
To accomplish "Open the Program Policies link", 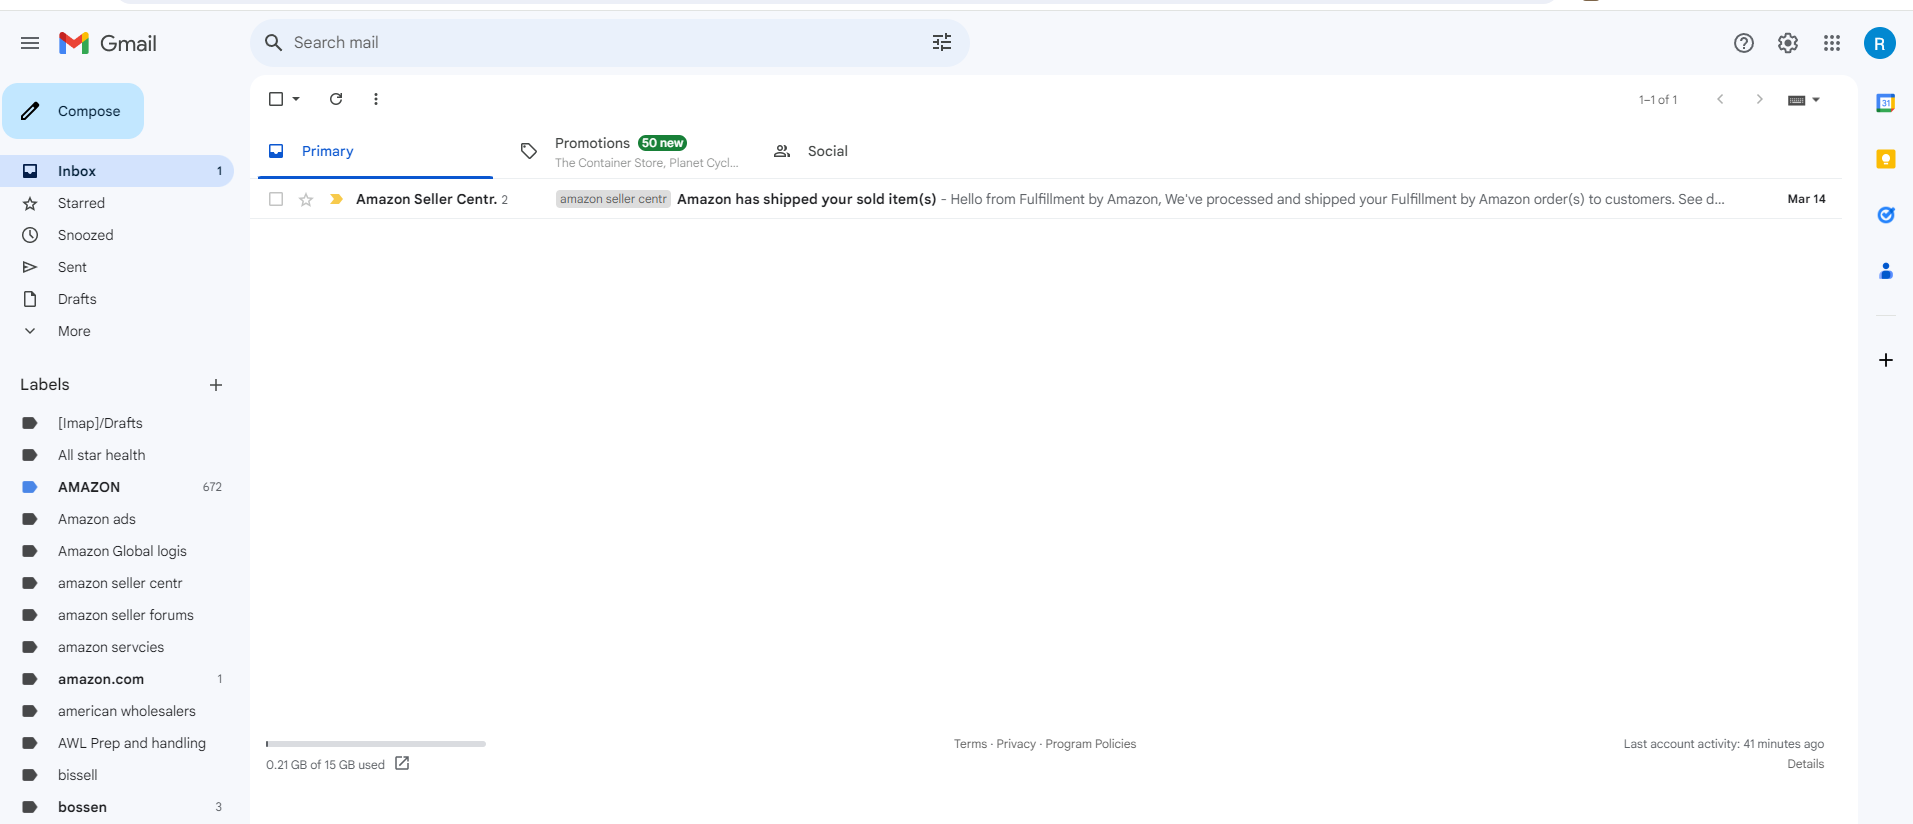I will [x=1091, y=744].
